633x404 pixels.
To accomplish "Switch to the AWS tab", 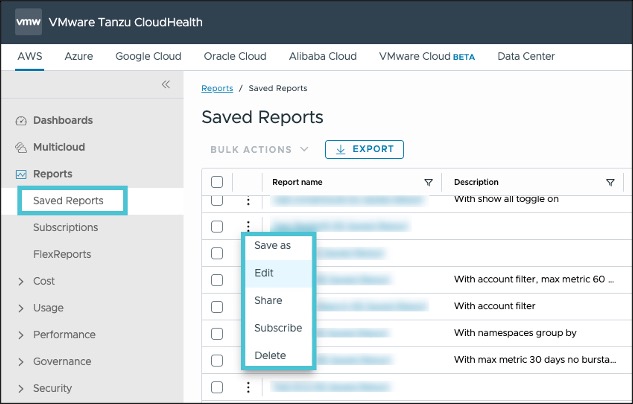I will [x=29, y=56].
